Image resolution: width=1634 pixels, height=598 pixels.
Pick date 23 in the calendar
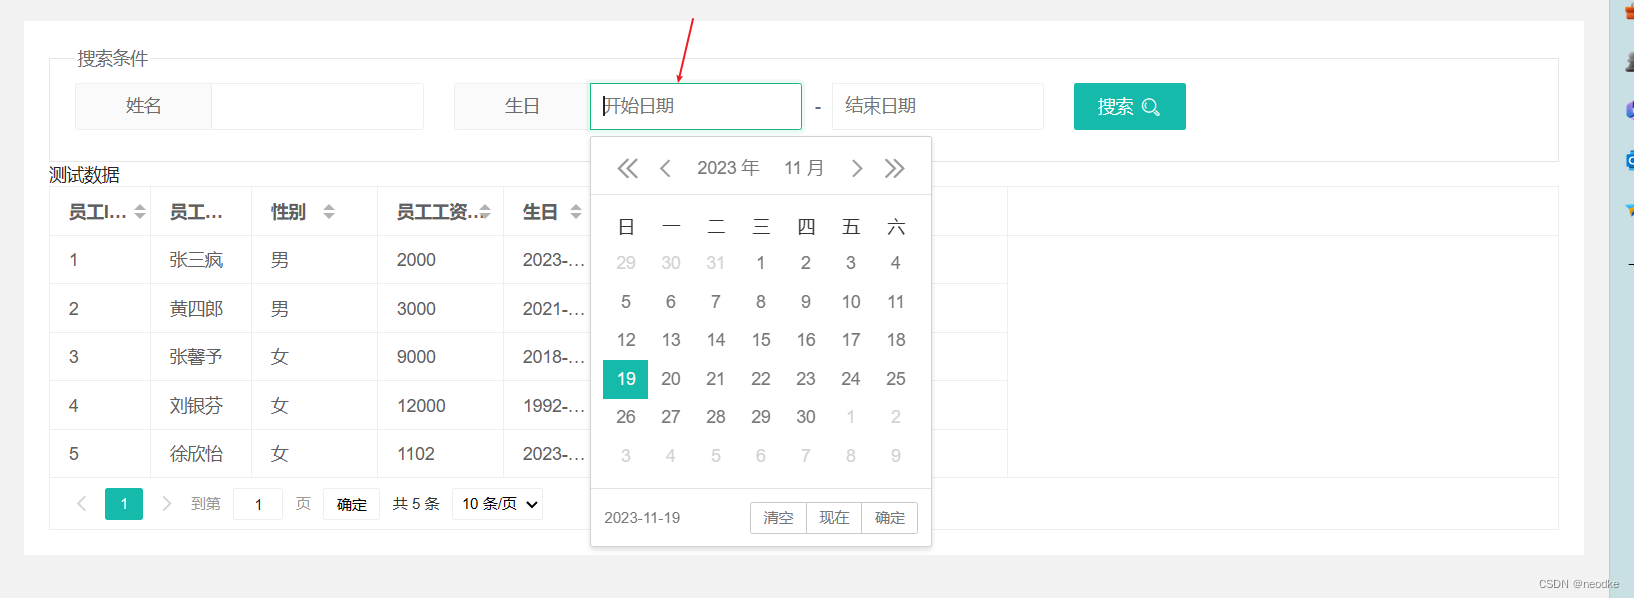tap(806, 379)
